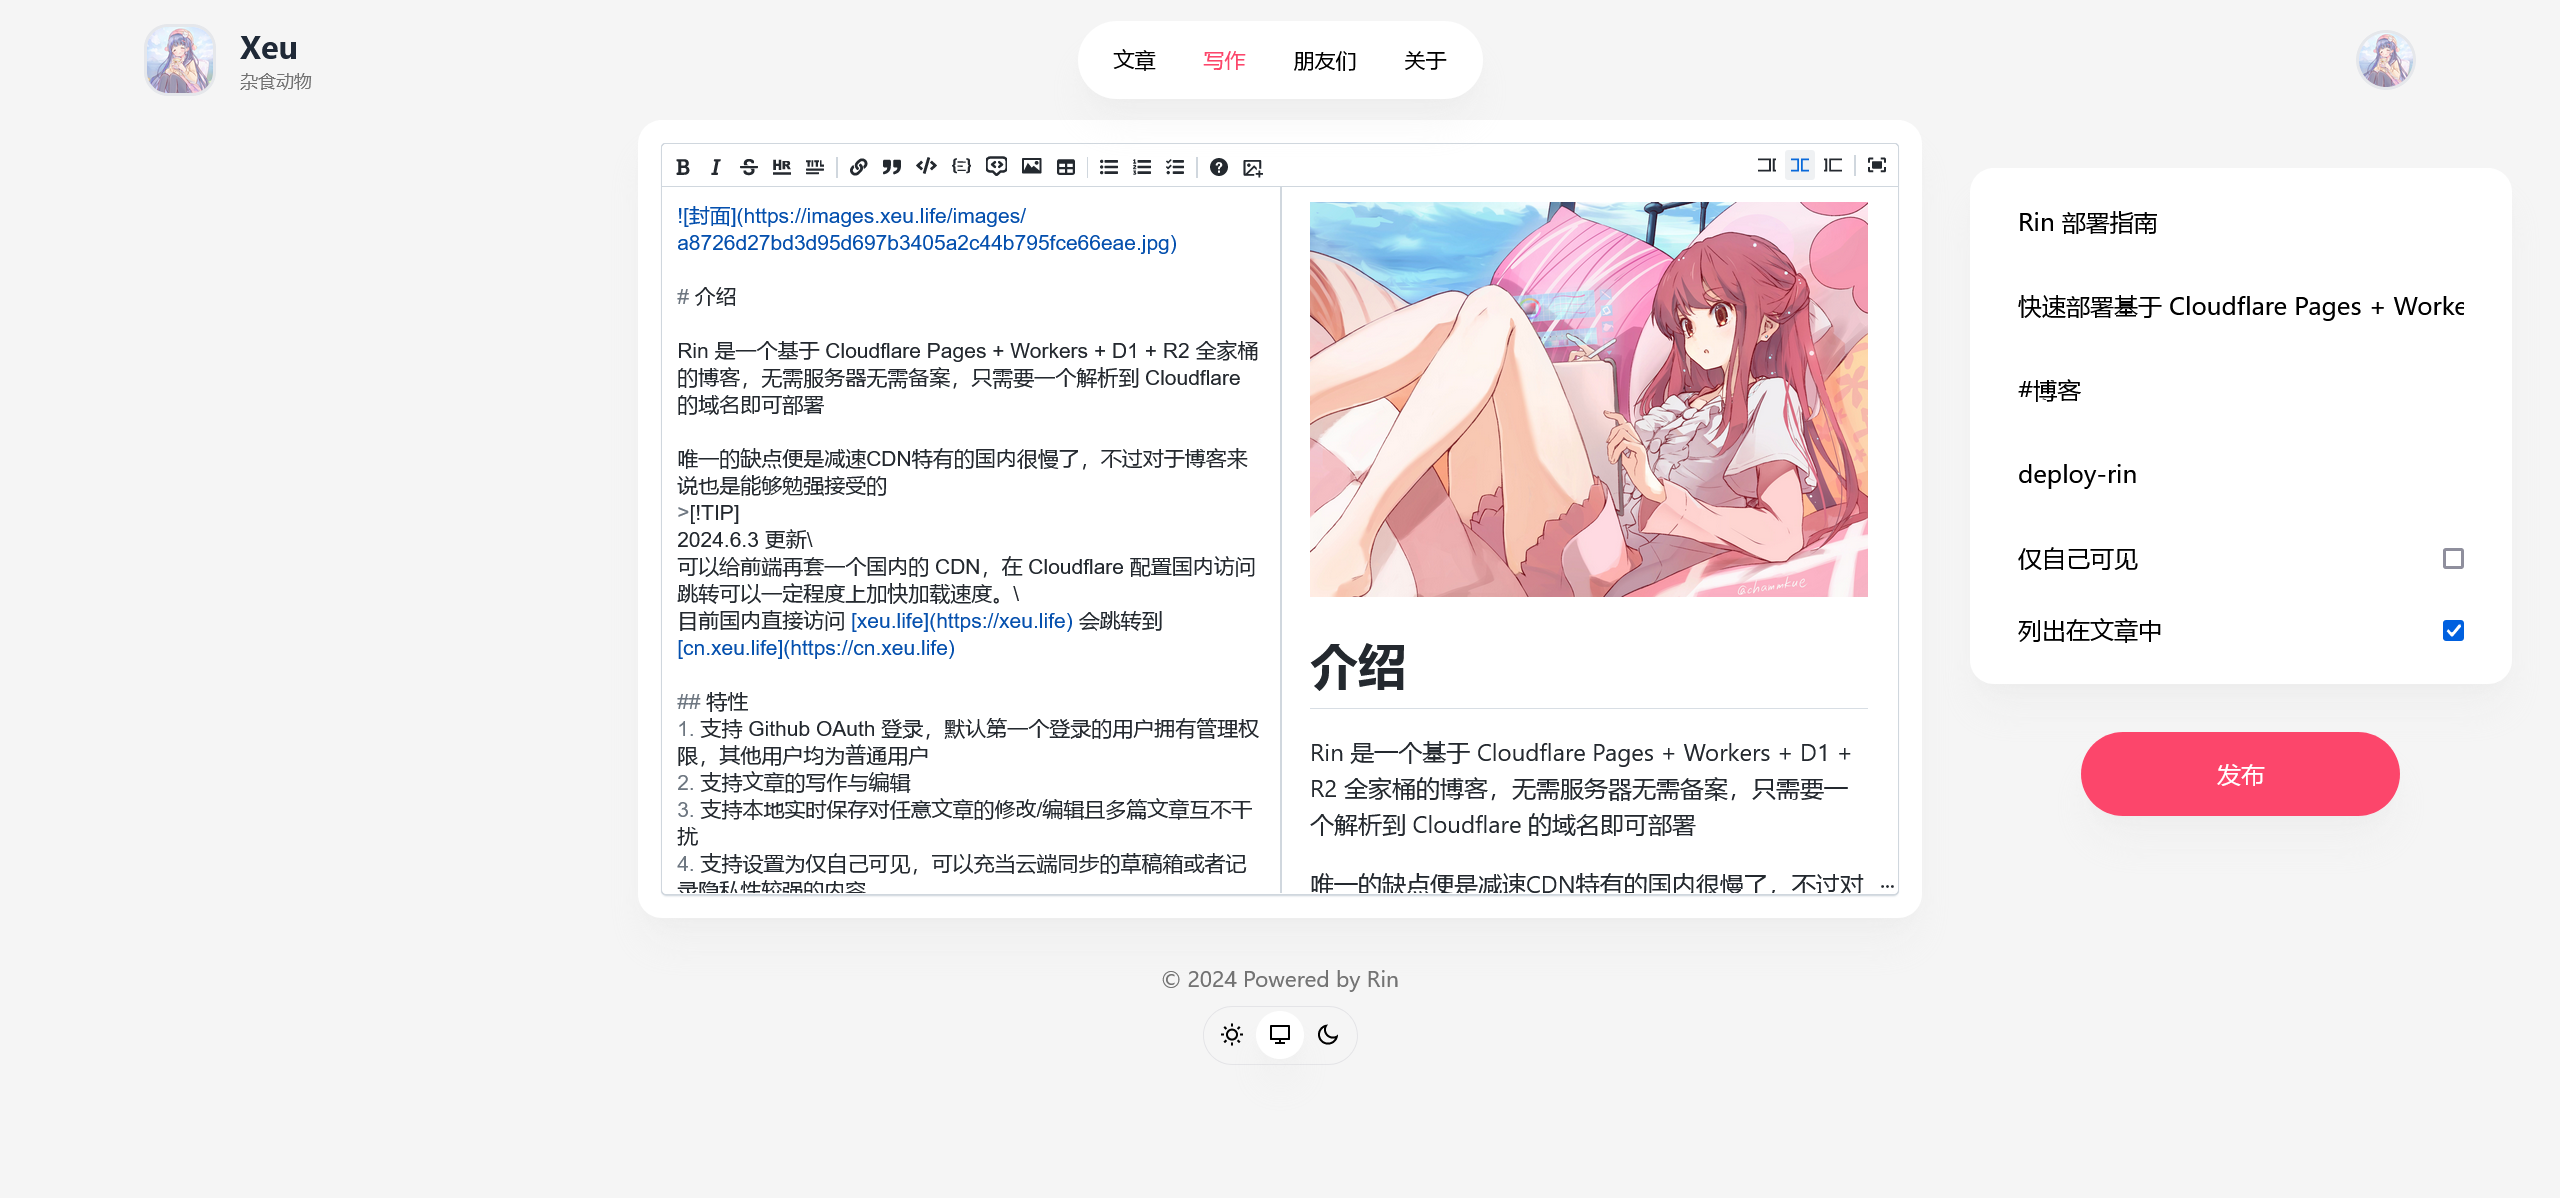Apply italic formatting
This screenshot has height=1198, width=2560.
point(715,167)
